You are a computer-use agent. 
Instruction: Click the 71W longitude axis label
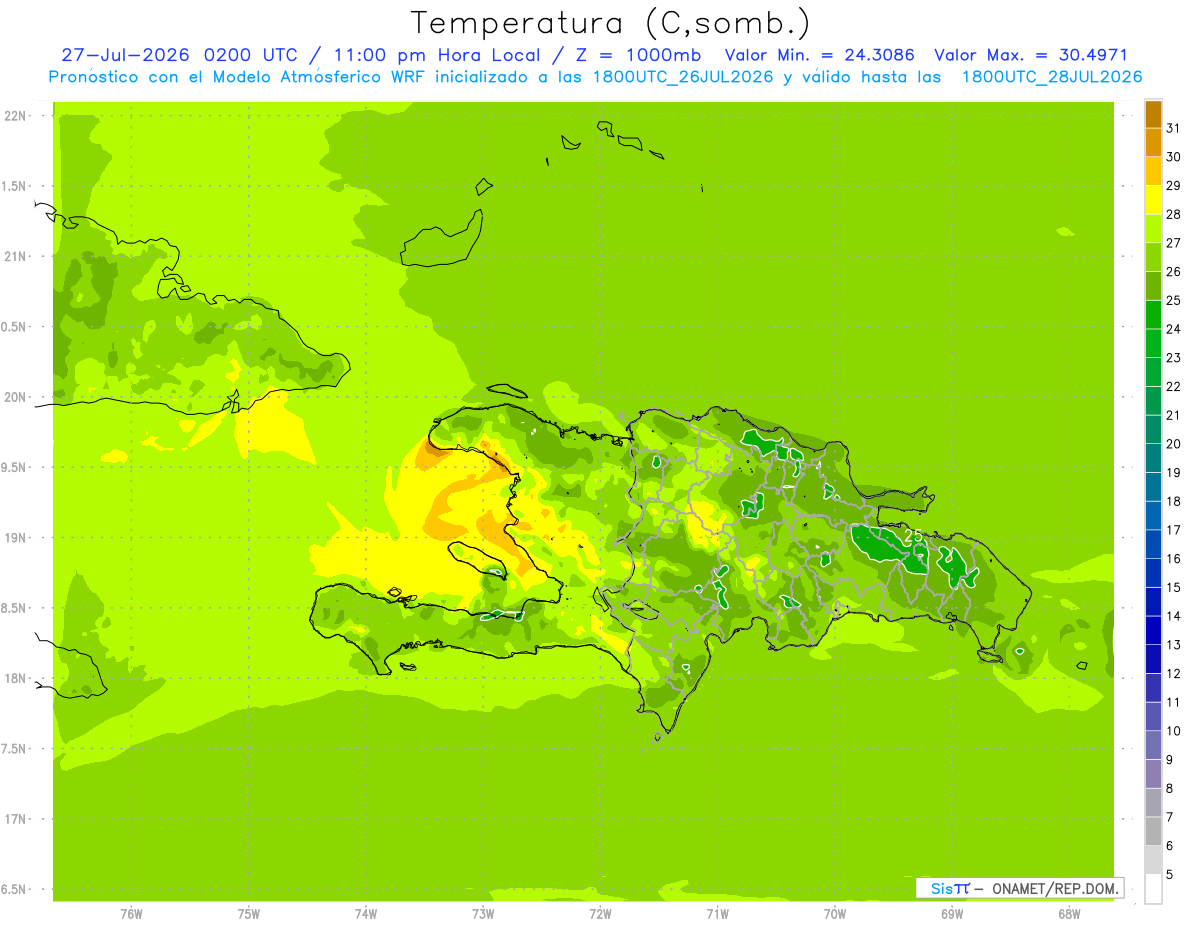717,914
